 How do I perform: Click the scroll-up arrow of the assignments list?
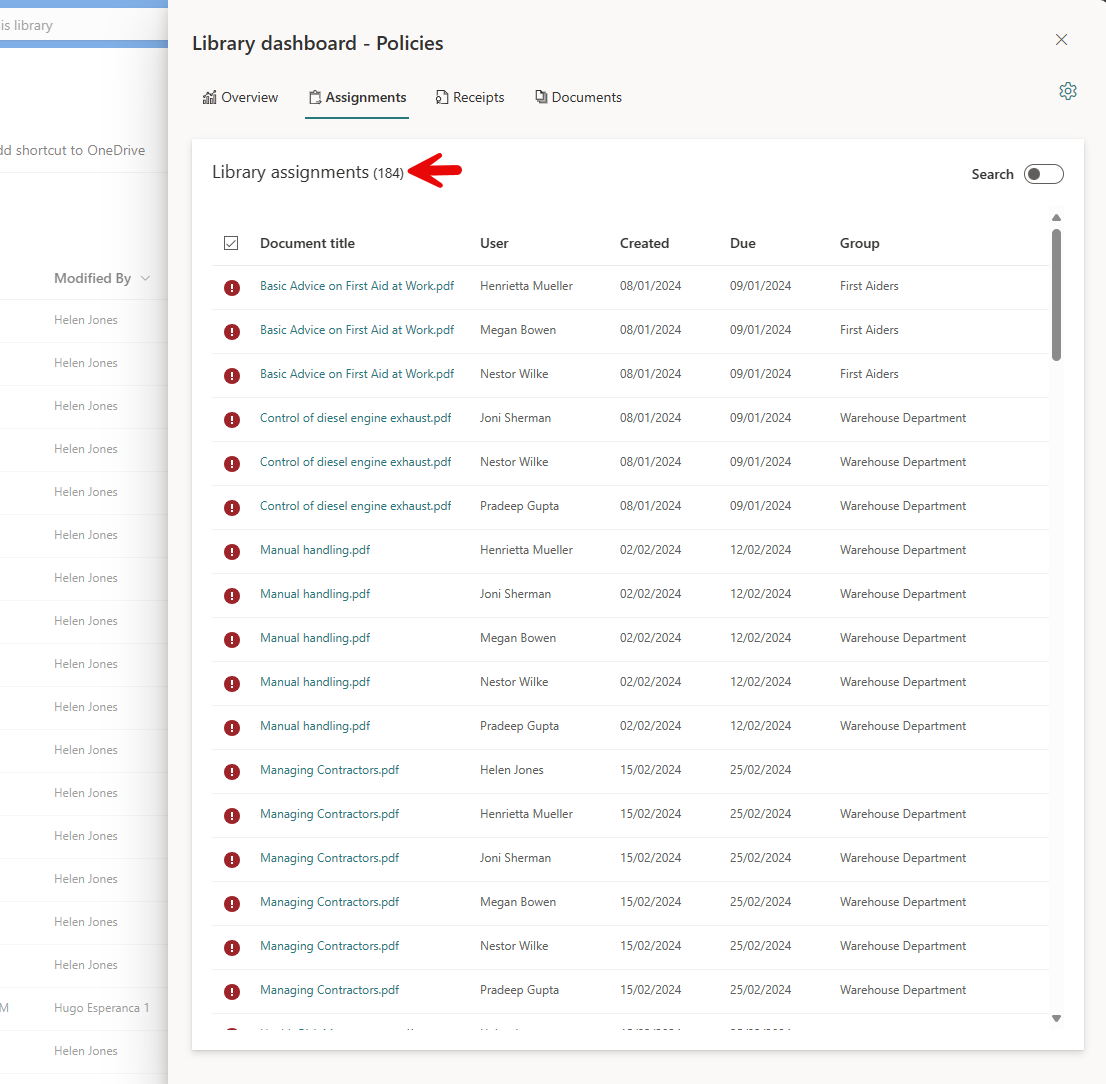point(1056,218)
